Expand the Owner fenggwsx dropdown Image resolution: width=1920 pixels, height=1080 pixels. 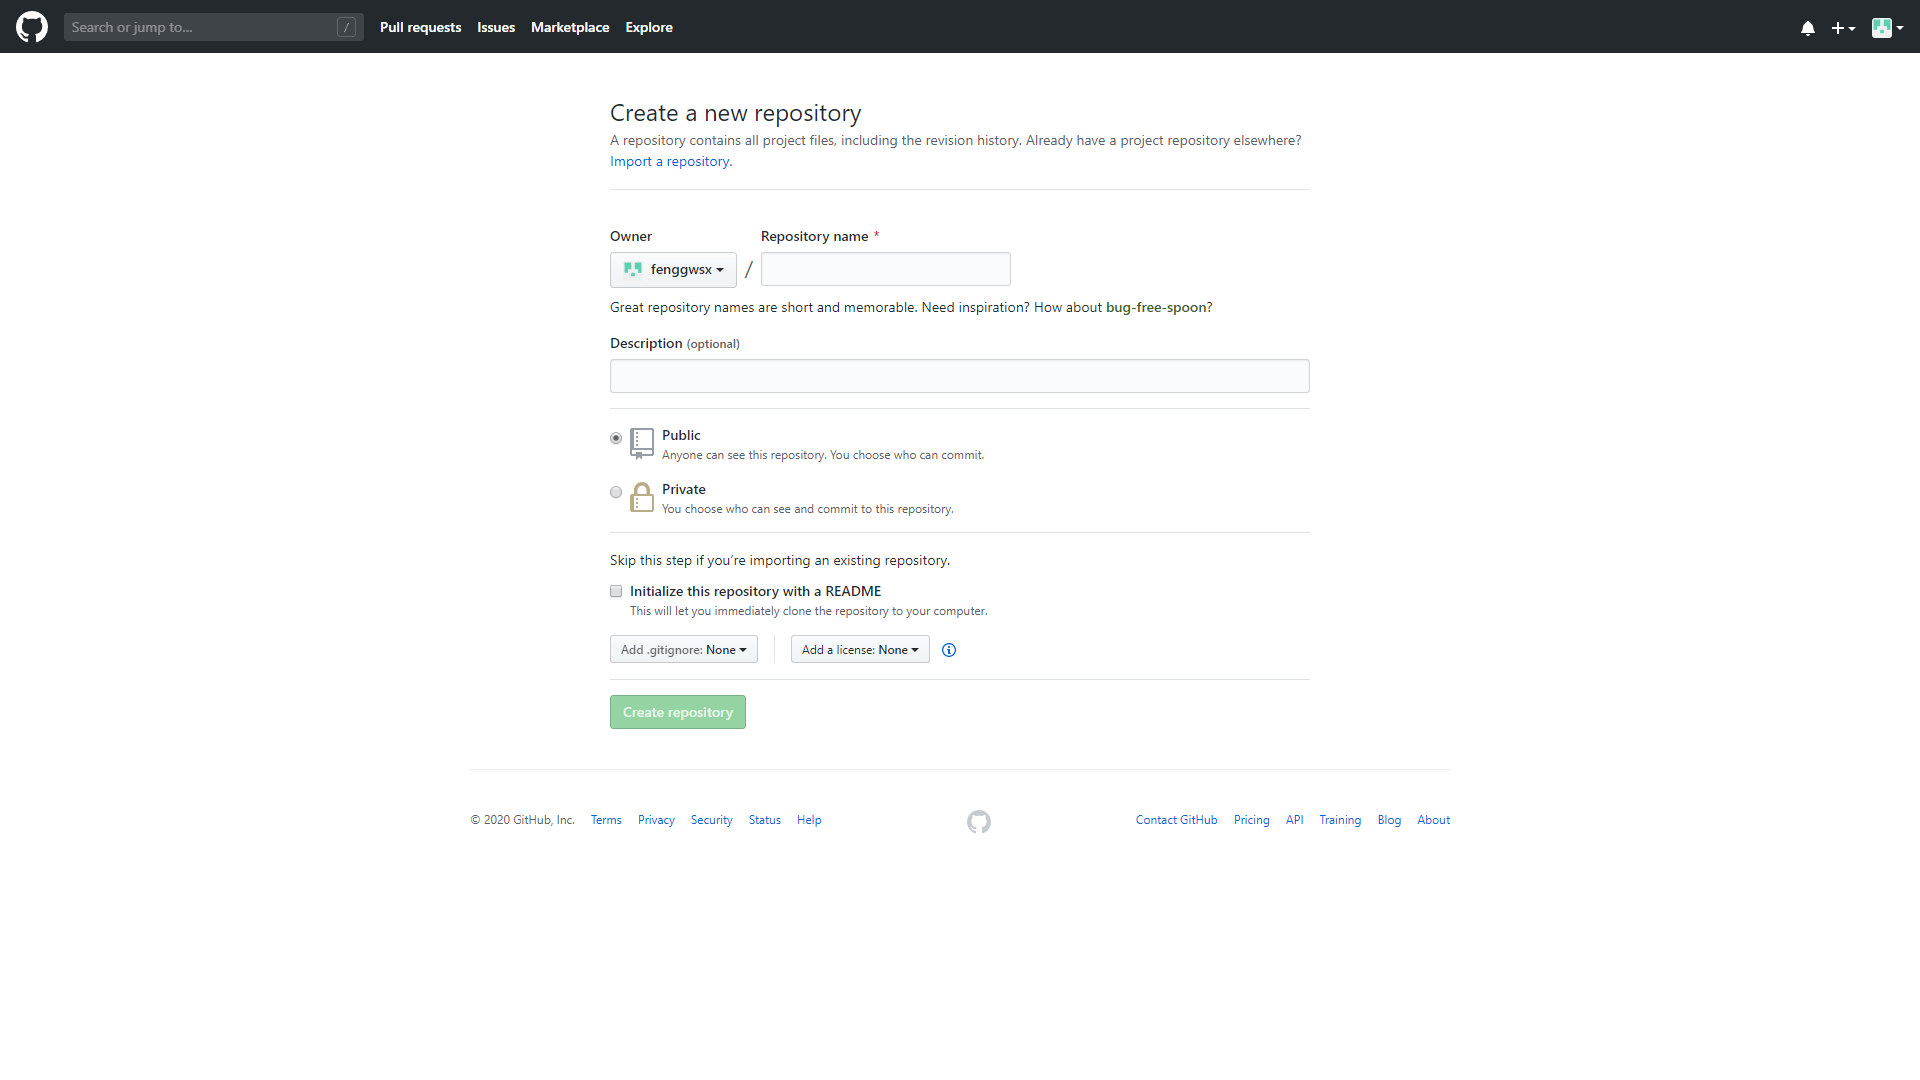[673, 270]
